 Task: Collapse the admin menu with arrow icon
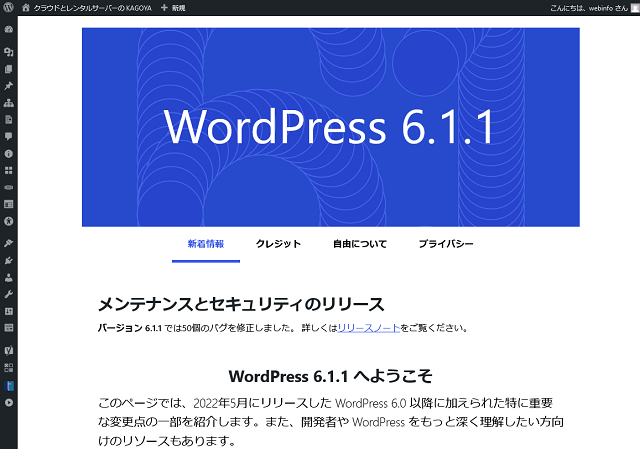click(x=8, y=402)
